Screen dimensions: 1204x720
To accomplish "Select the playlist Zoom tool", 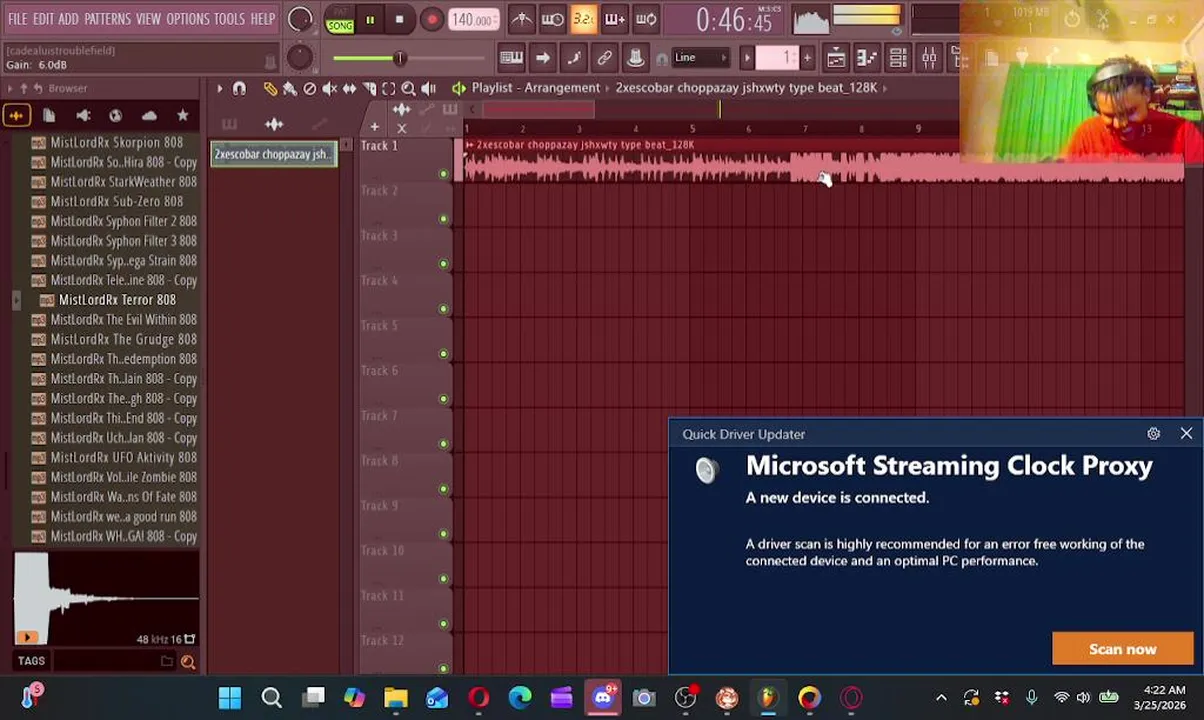I will click(408, 88).
